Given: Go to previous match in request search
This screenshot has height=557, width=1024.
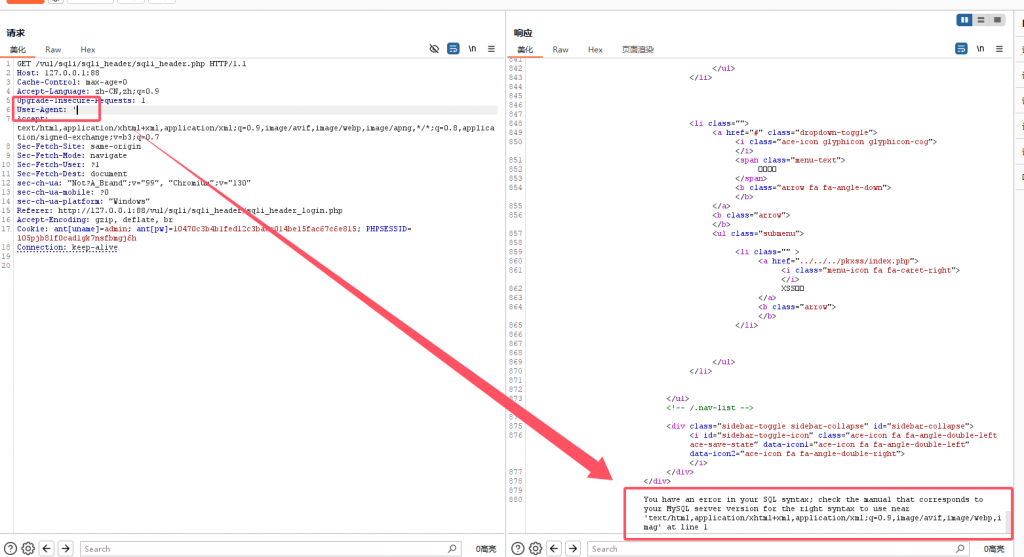Looking at the screenshot, I should coord(46,549).
